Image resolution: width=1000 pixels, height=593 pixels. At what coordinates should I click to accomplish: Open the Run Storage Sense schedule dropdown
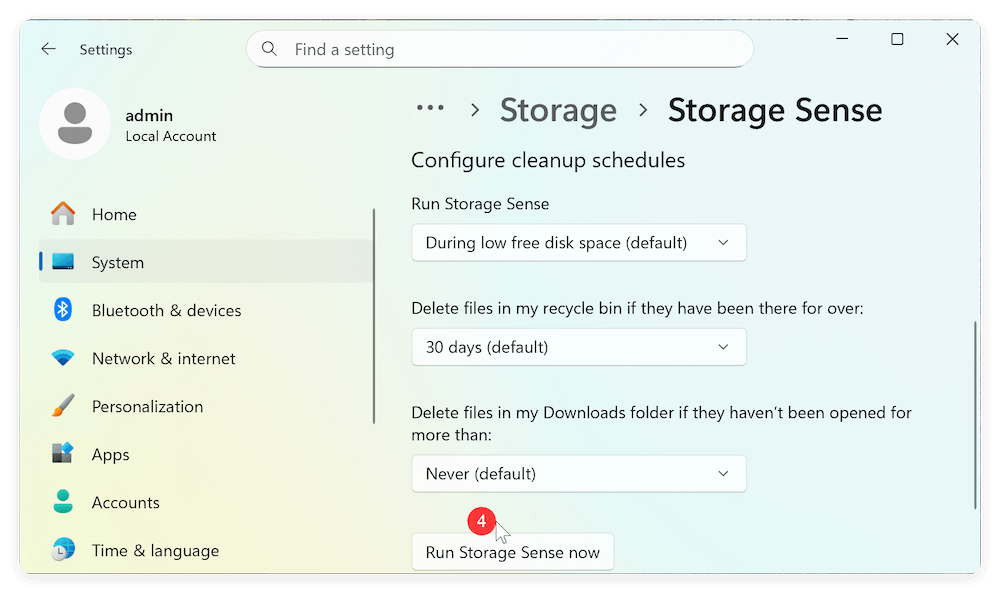[578, 242]
